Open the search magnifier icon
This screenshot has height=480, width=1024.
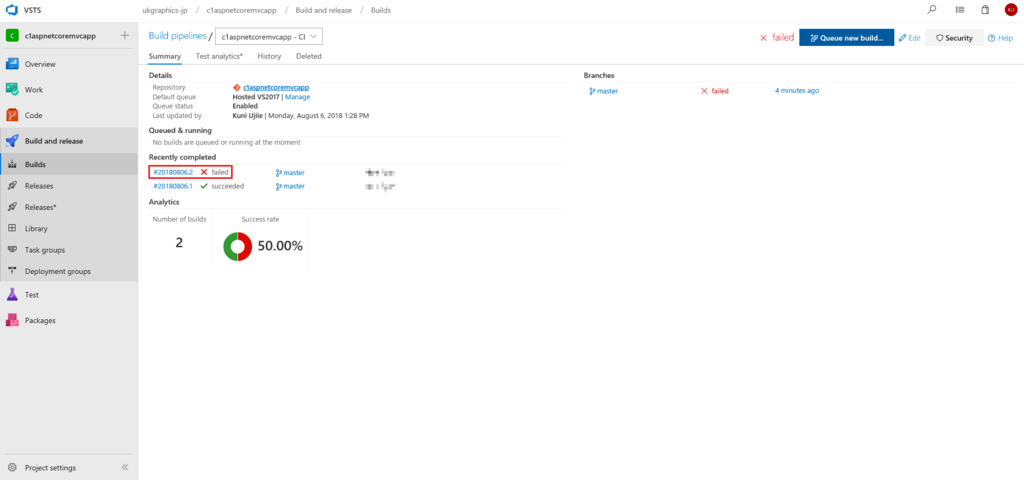[932, 10]
